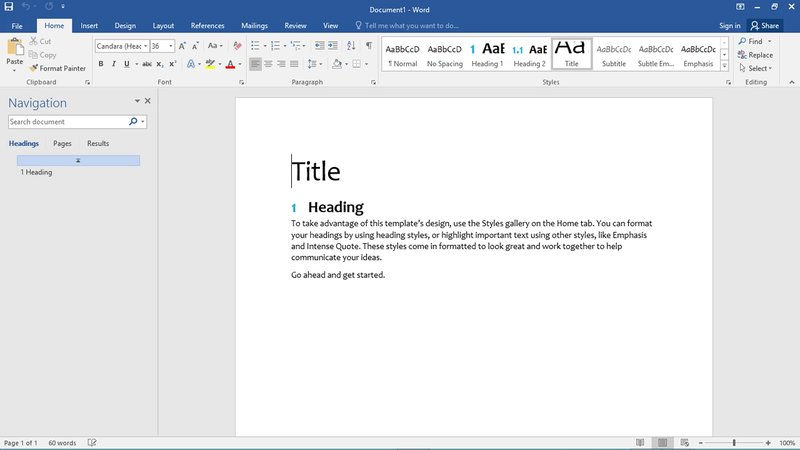Click the Save icon in title bar
Viewport: 800px width, 450px height.
click(9, 7)
